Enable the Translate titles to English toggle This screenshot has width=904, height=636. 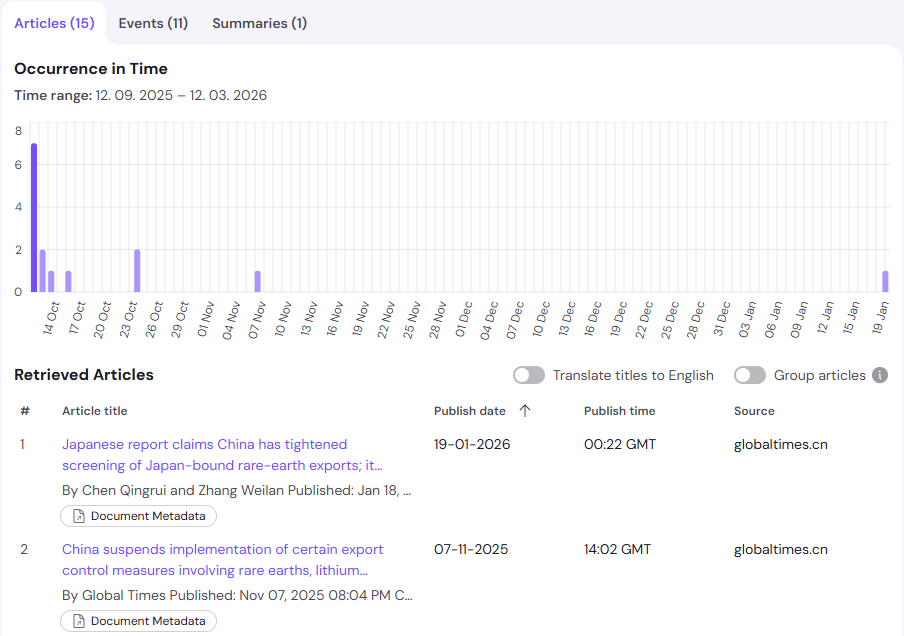[x=529, y=375]
